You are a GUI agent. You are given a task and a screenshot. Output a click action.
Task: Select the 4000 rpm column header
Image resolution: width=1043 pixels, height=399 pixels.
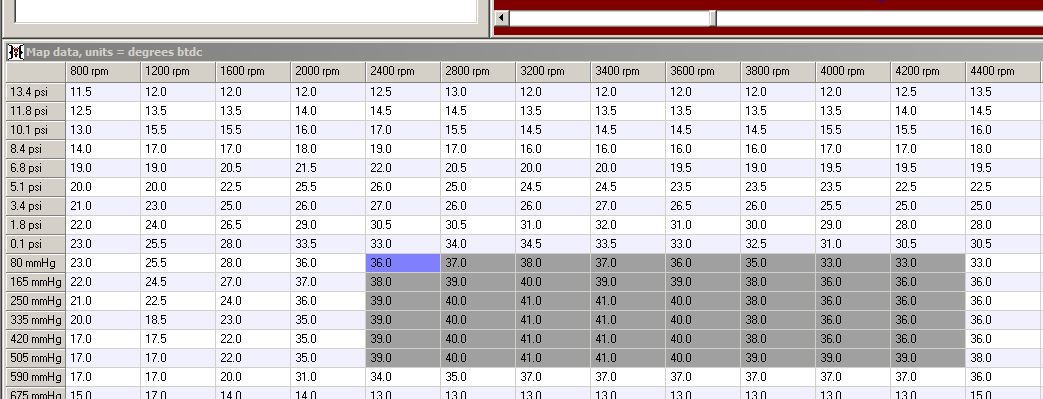point(853,72)
